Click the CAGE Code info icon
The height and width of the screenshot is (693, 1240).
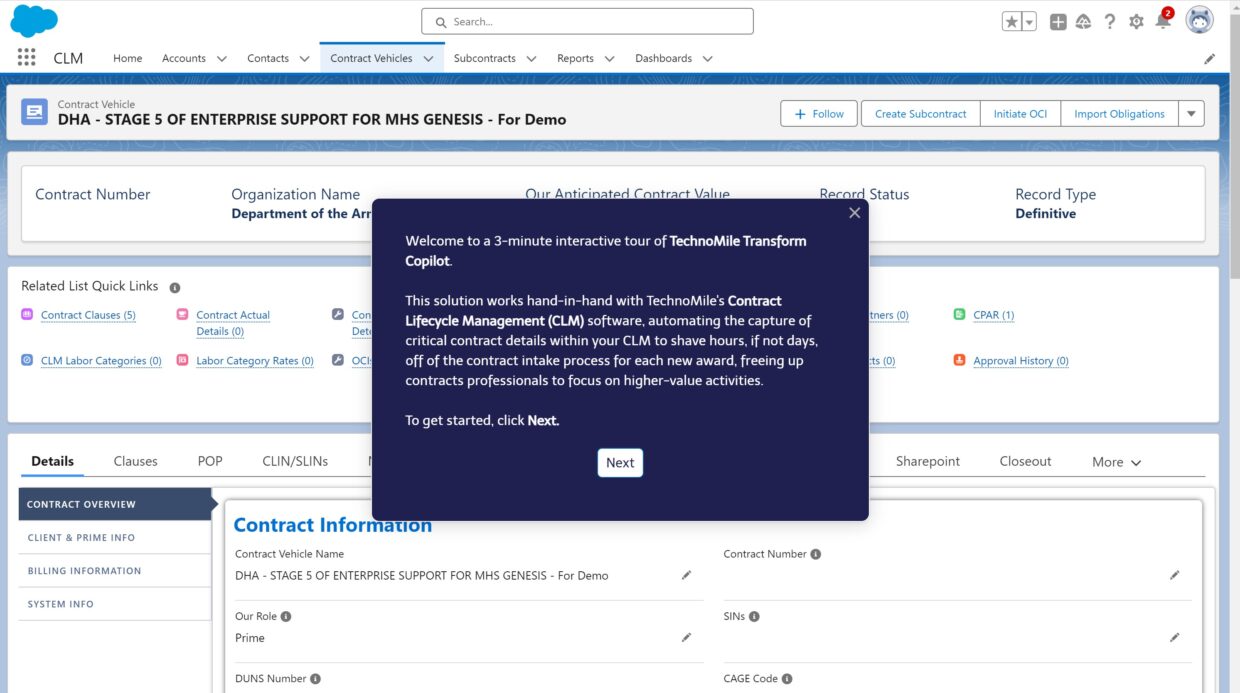tap(787, 679)
